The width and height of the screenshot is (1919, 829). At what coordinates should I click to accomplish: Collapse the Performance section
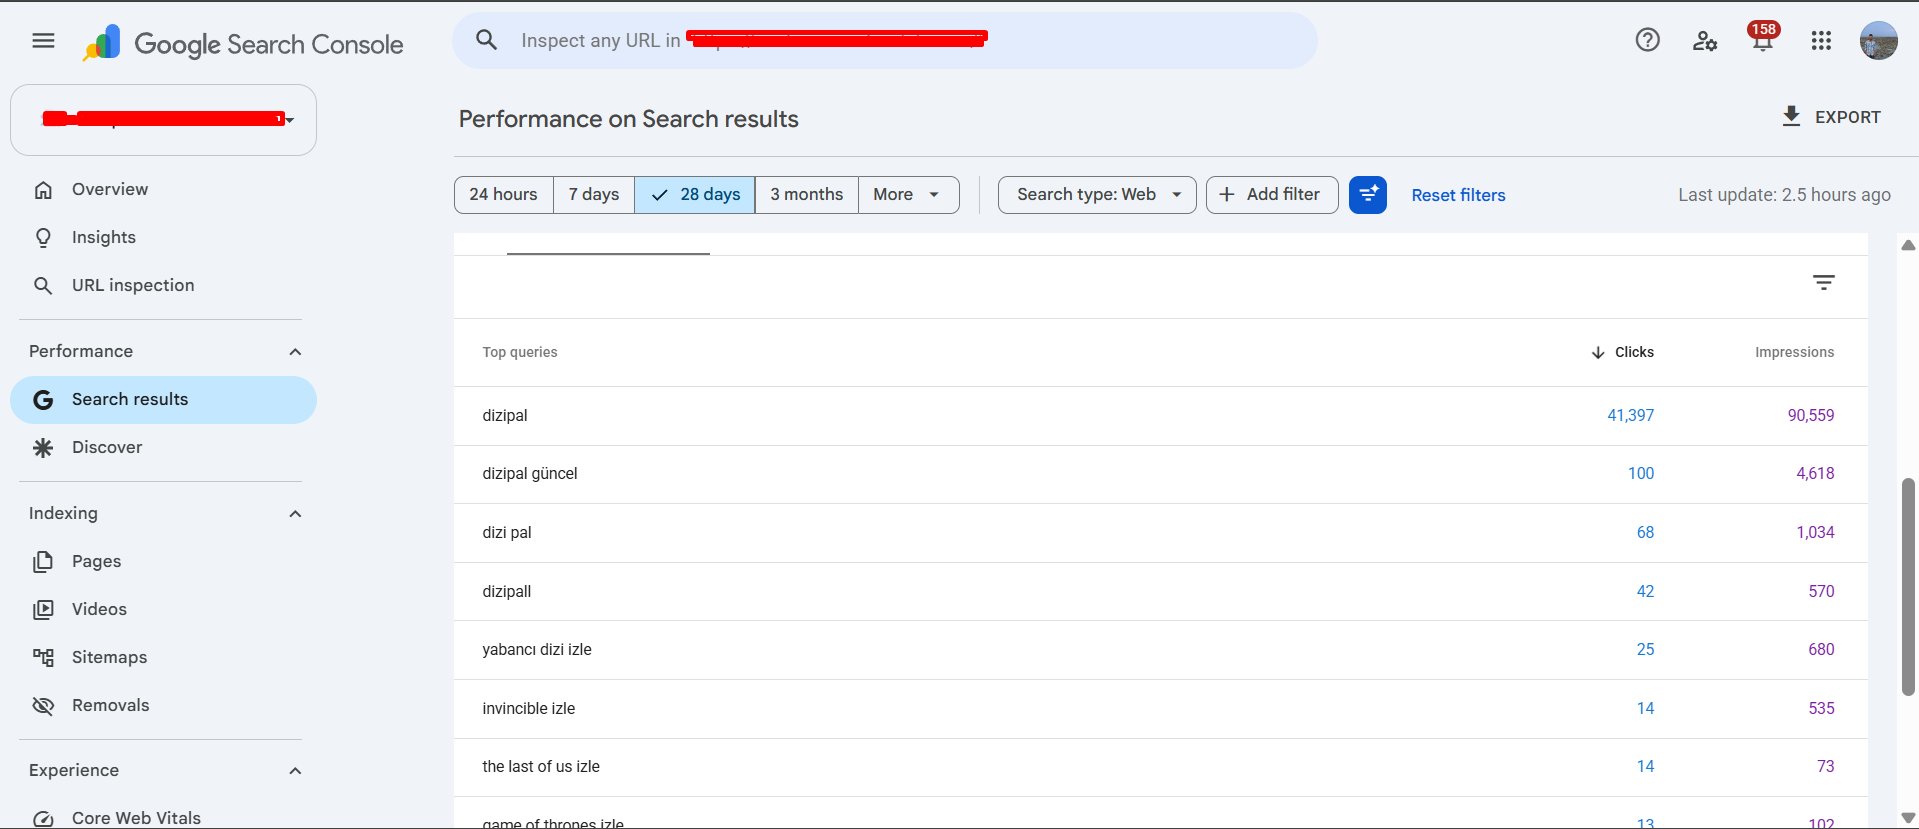[295, 352]
